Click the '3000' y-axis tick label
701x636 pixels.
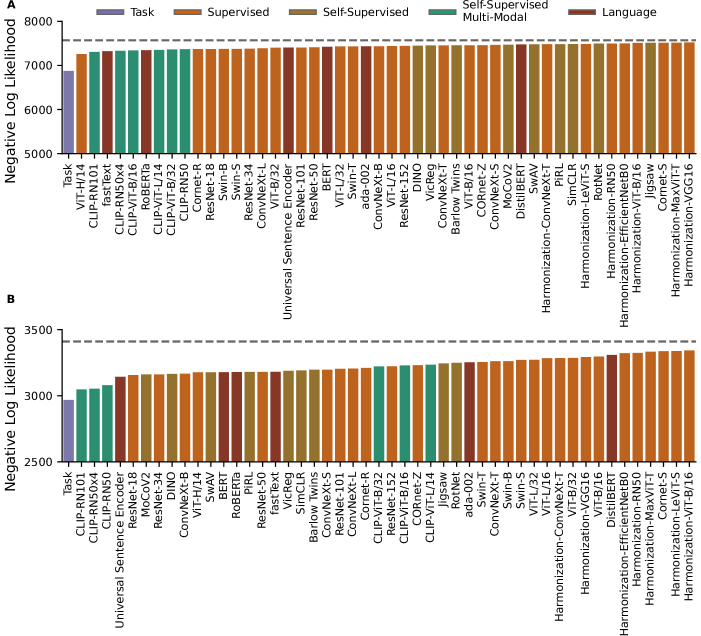coord(38,396)
